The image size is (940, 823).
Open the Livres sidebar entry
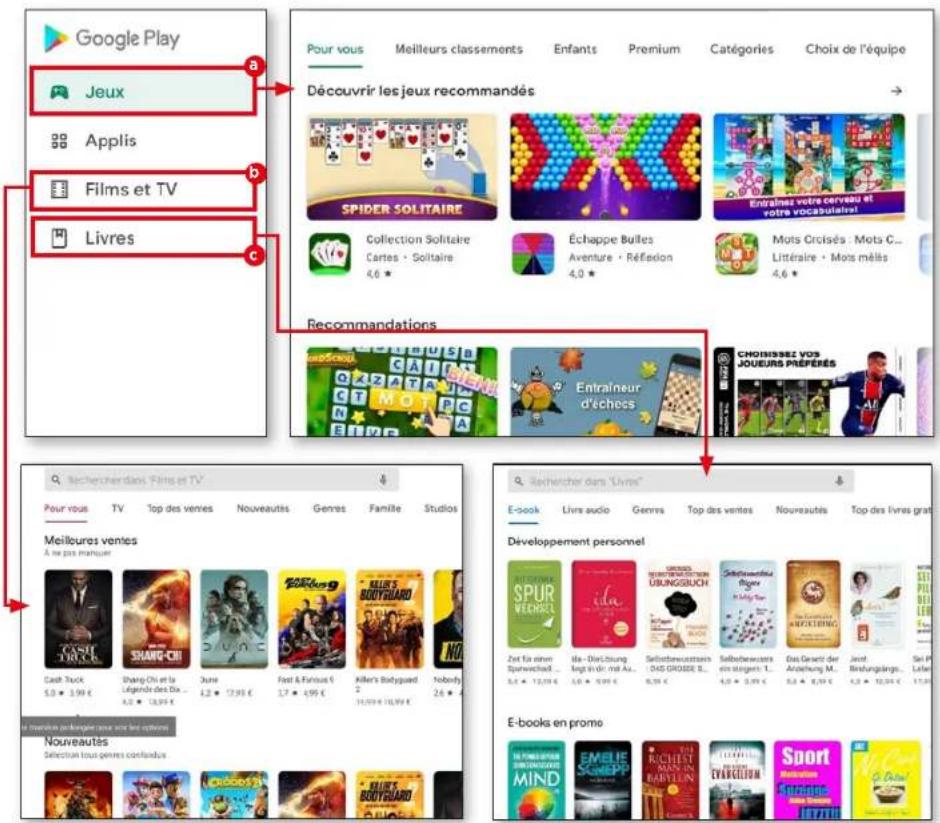[143, 239]
